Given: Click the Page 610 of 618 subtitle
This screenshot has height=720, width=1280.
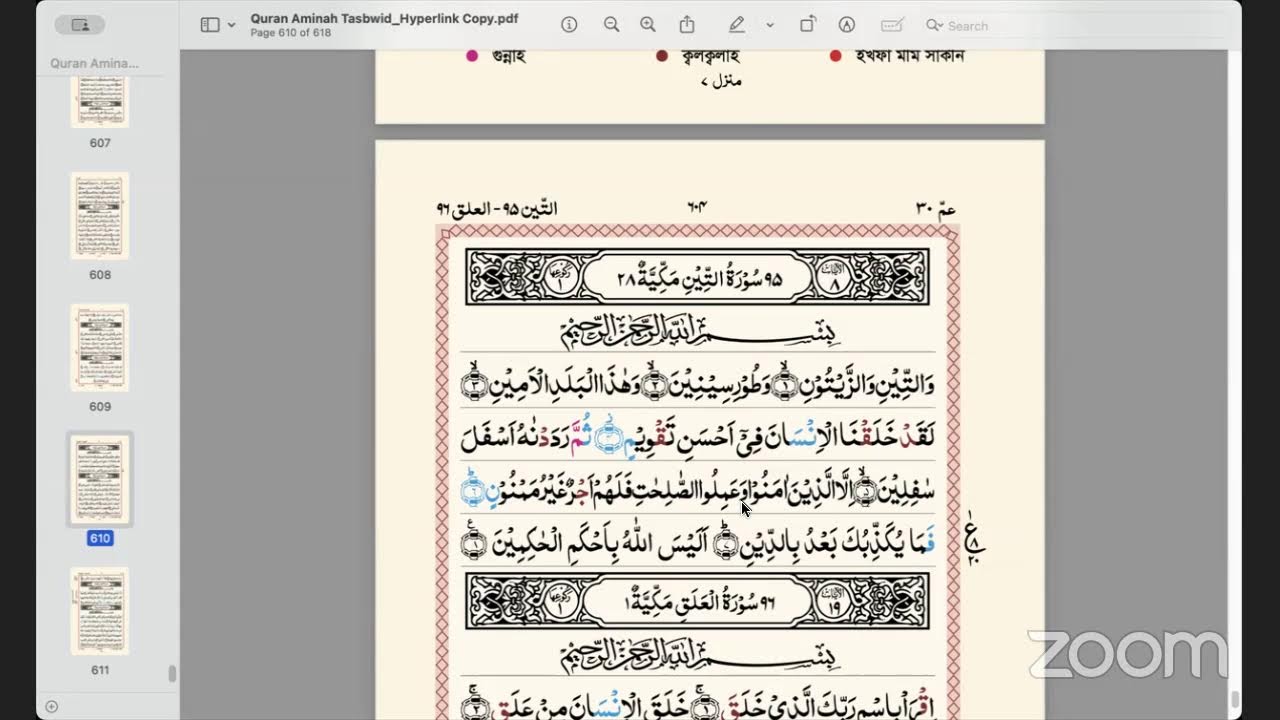Looking at the screenshot, I should [x=290, y=33].
